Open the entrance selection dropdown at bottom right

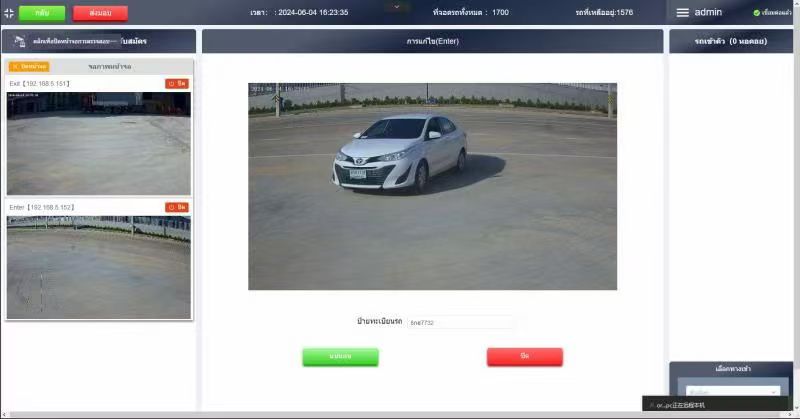pos(732,391)
